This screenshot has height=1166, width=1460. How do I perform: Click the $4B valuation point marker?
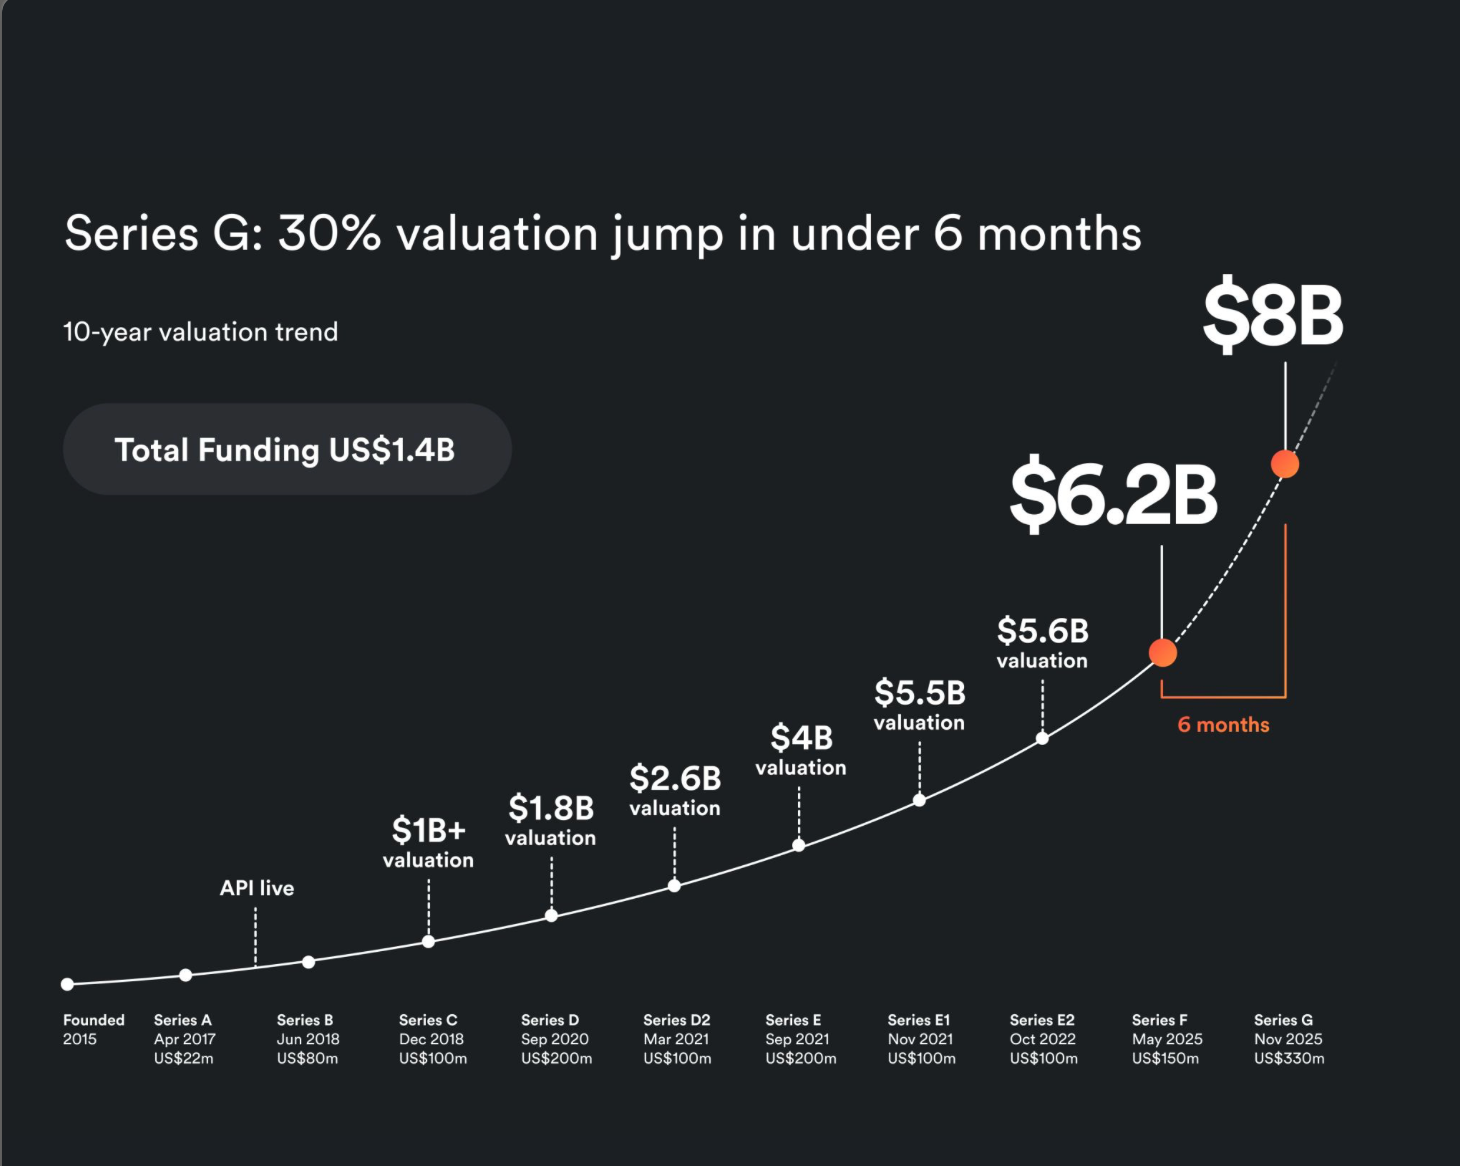tap(799, 845)
